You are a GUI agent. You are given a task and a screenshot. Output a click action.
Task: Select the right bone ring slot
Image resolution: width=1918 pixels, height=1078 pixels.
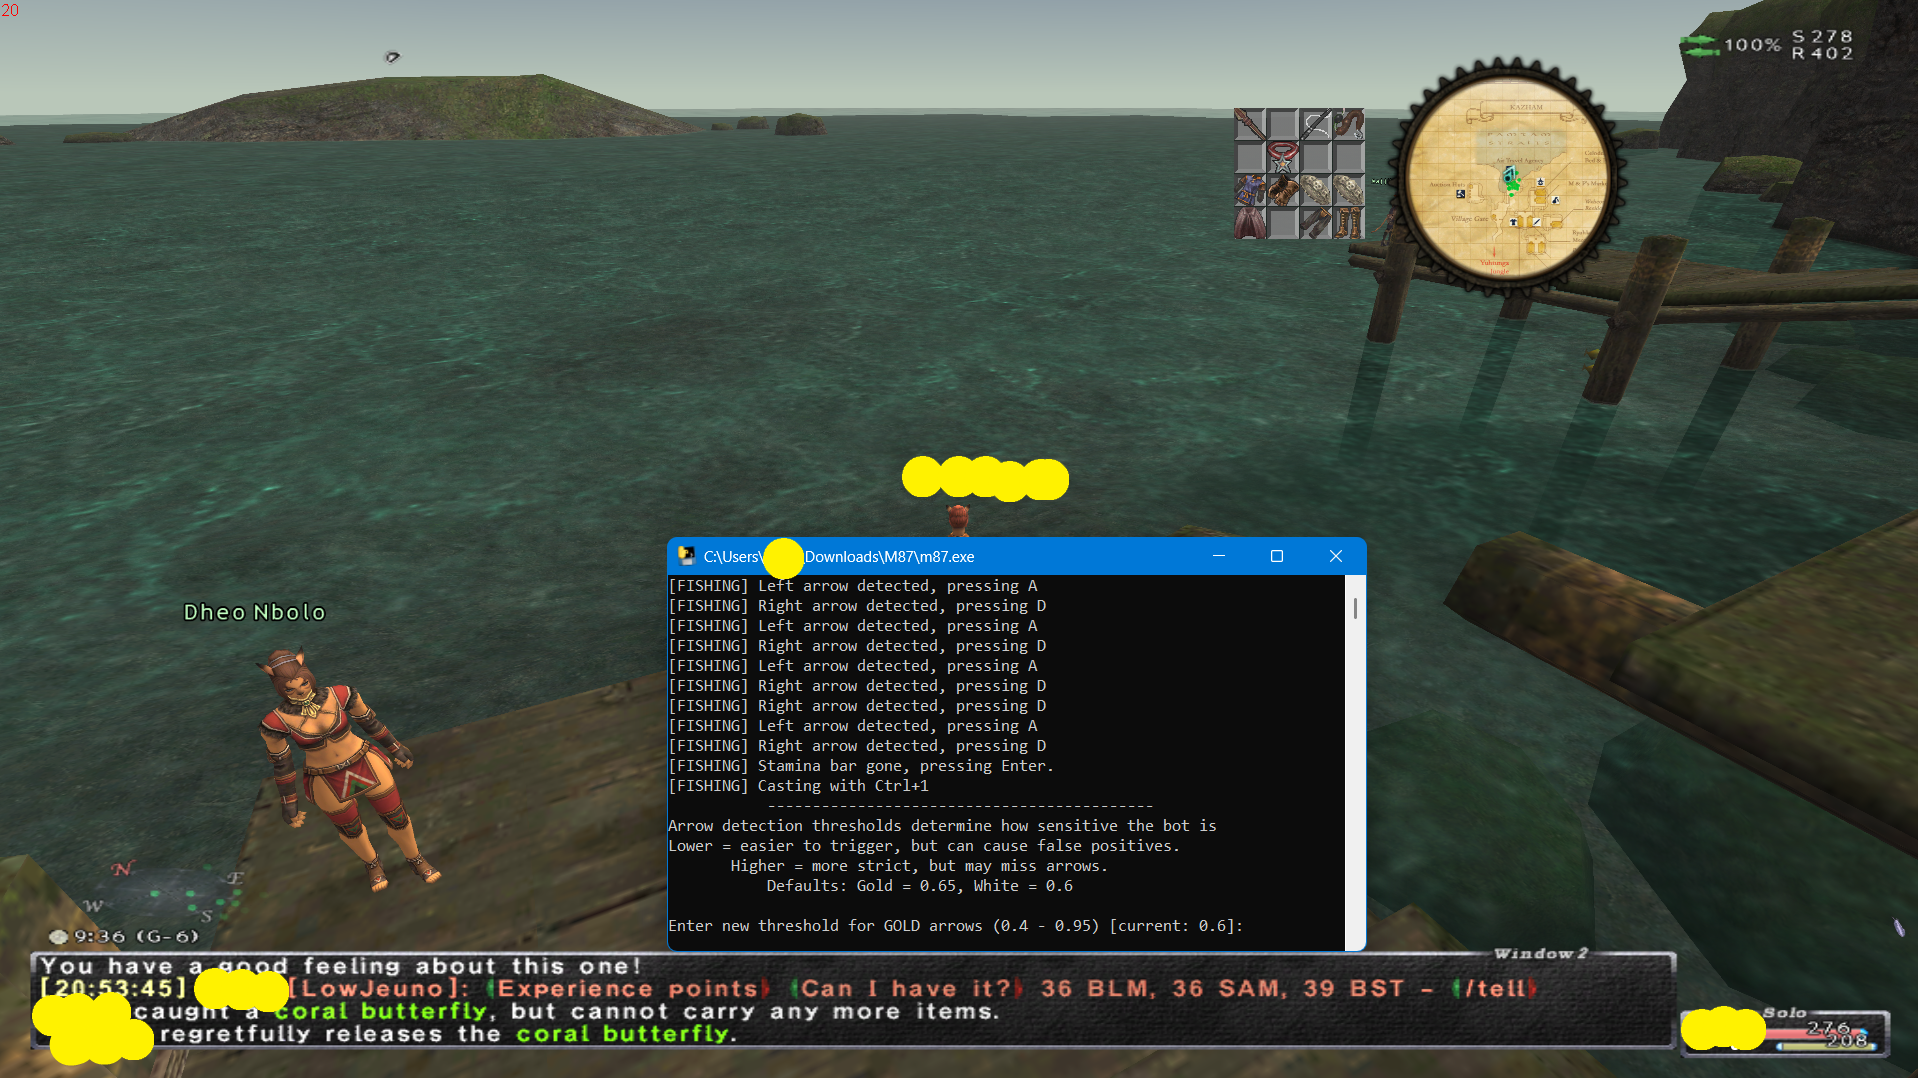coord(1349,190)
